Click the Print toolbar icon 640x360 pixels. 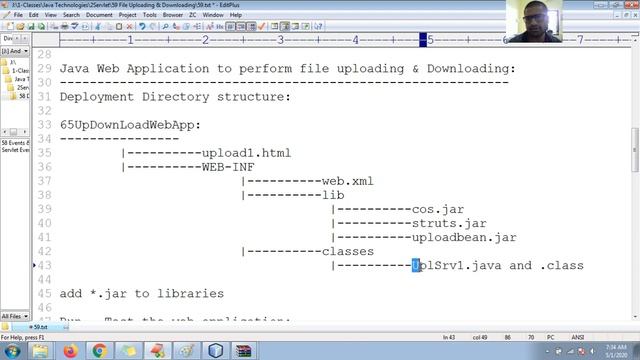pyautogui.click(x=64, y=27)
